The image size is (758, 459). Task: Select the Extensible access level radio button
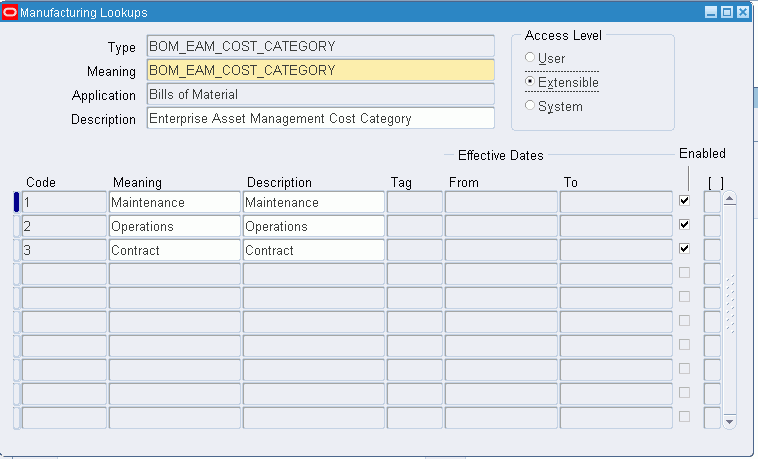[530, 82]
